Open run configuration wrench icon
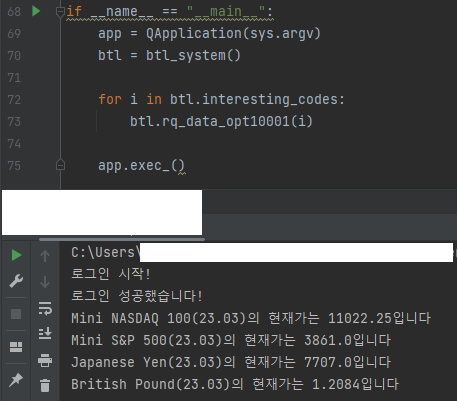 point(16,281)
